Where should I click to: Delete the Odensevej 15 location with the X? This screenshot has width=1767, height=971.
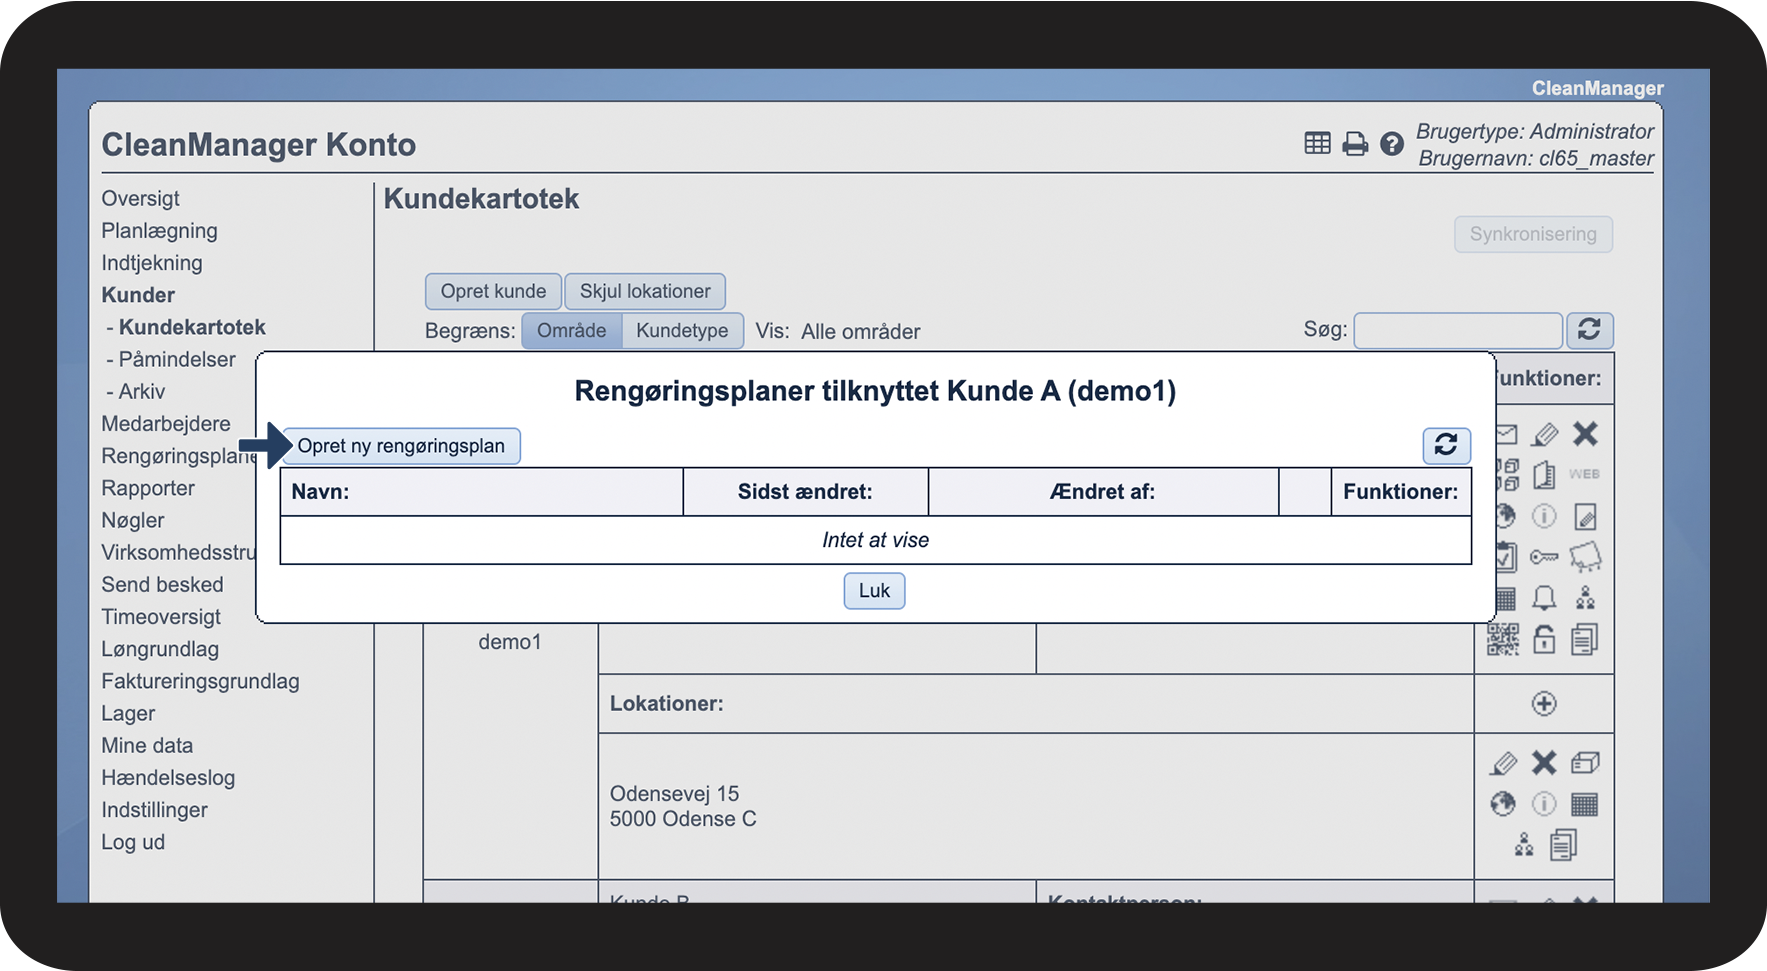(x=1544, y=763)
